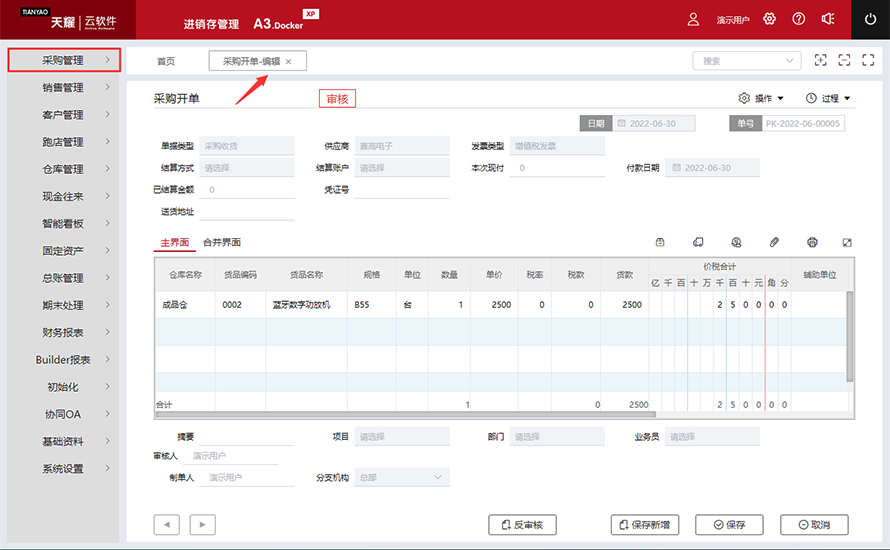Switch to the 合并界面 tab
Screen dimensions: 890x550
pos(222,242)
